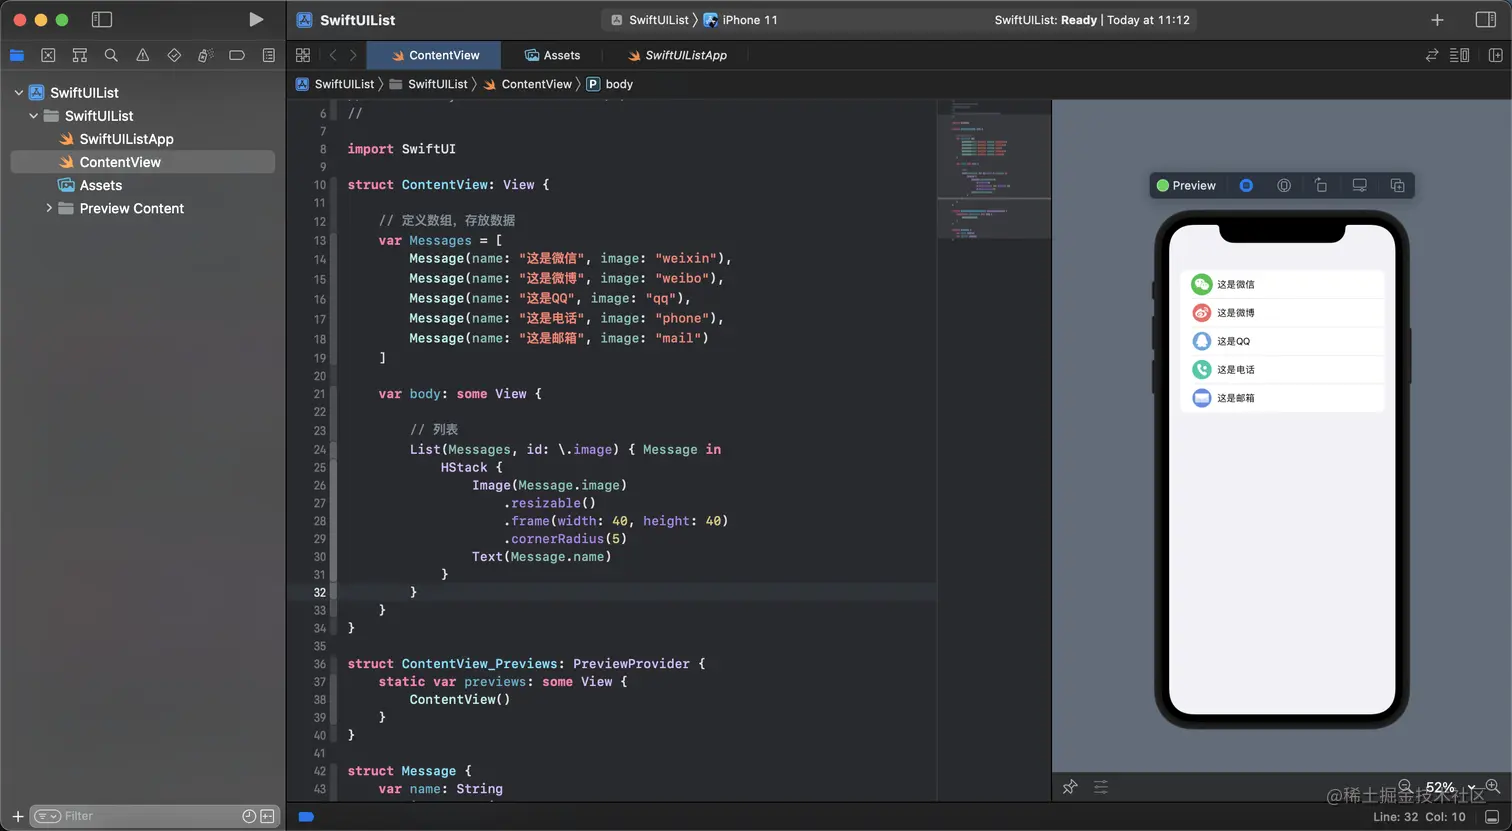
Task: Add new file with navigator plus button
Action: point(17,816)
